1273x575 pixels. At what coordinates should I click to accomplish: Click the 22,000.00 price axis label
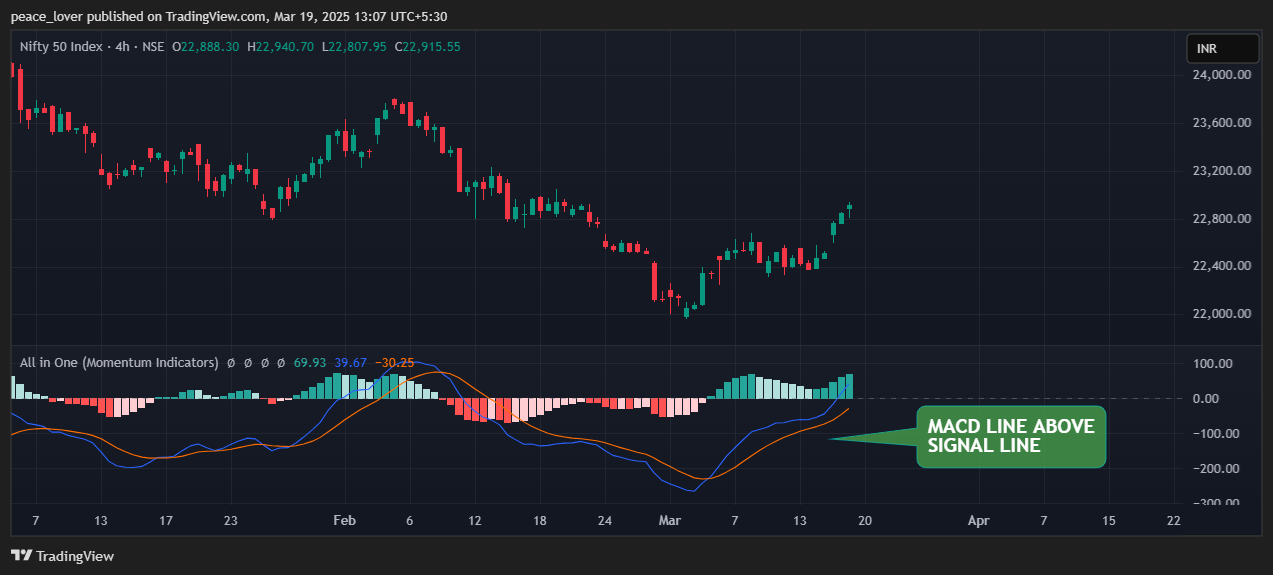coord(1222,314)
